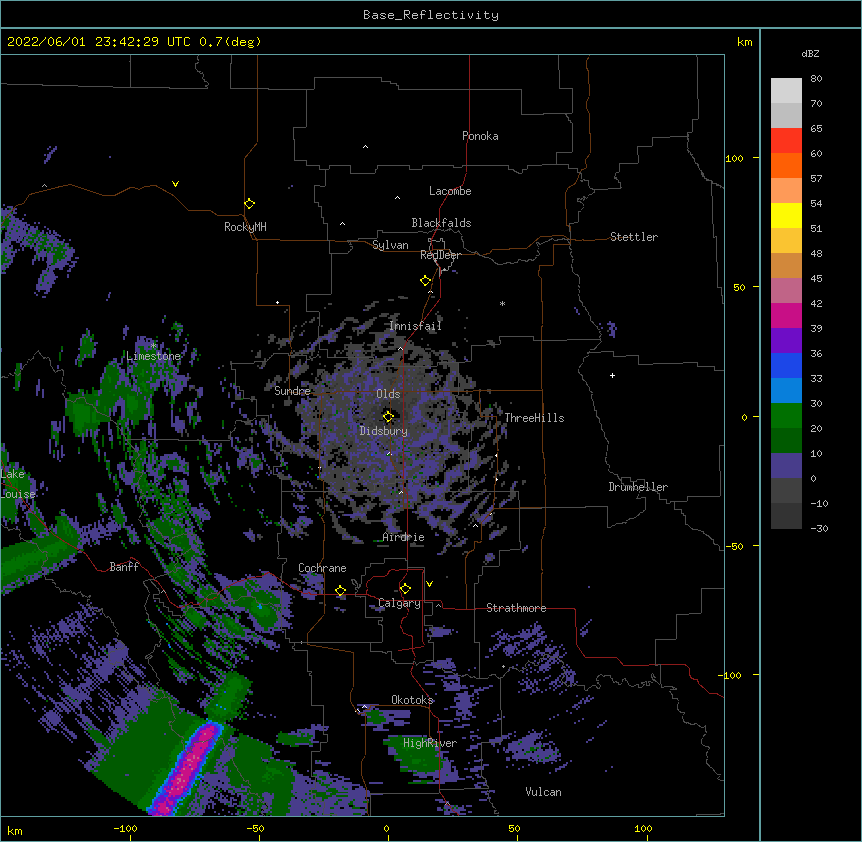Click the yellow radar site marker near Didsbury

click(388, 416)
